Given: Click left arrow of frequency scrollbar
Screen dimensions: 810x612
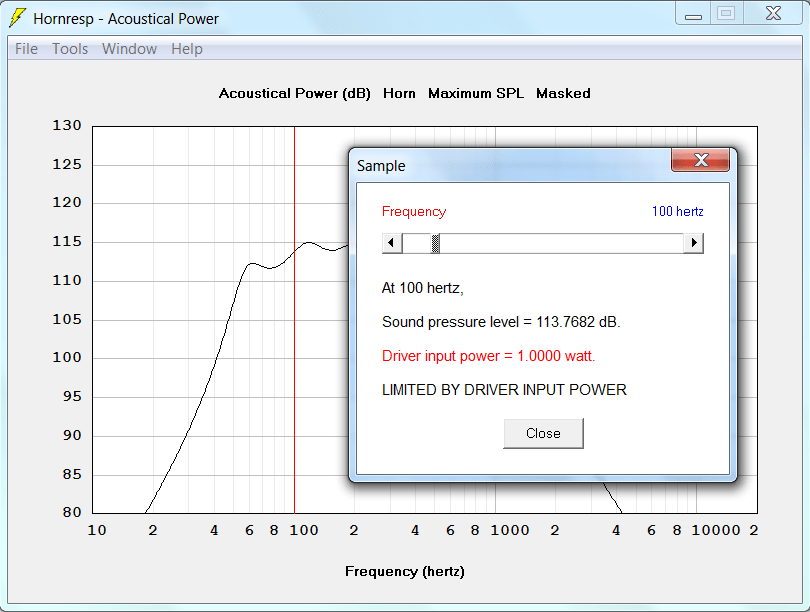Looking at the screenshot, I should (392, 243).
